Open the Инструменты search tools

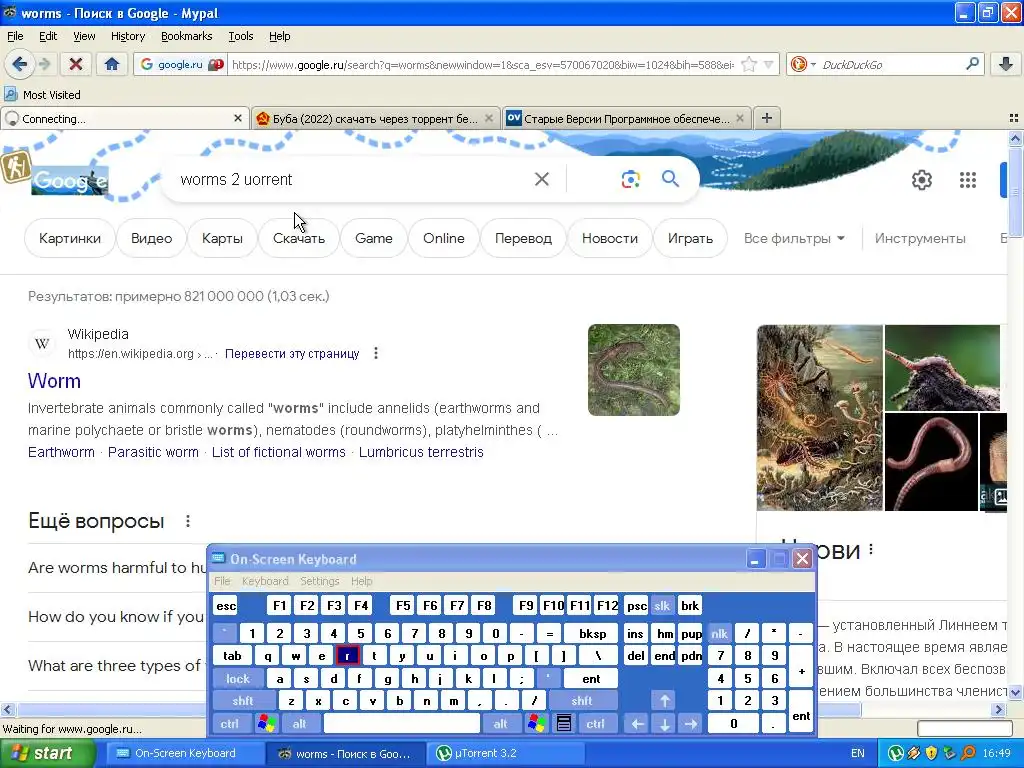coord(920,238)
